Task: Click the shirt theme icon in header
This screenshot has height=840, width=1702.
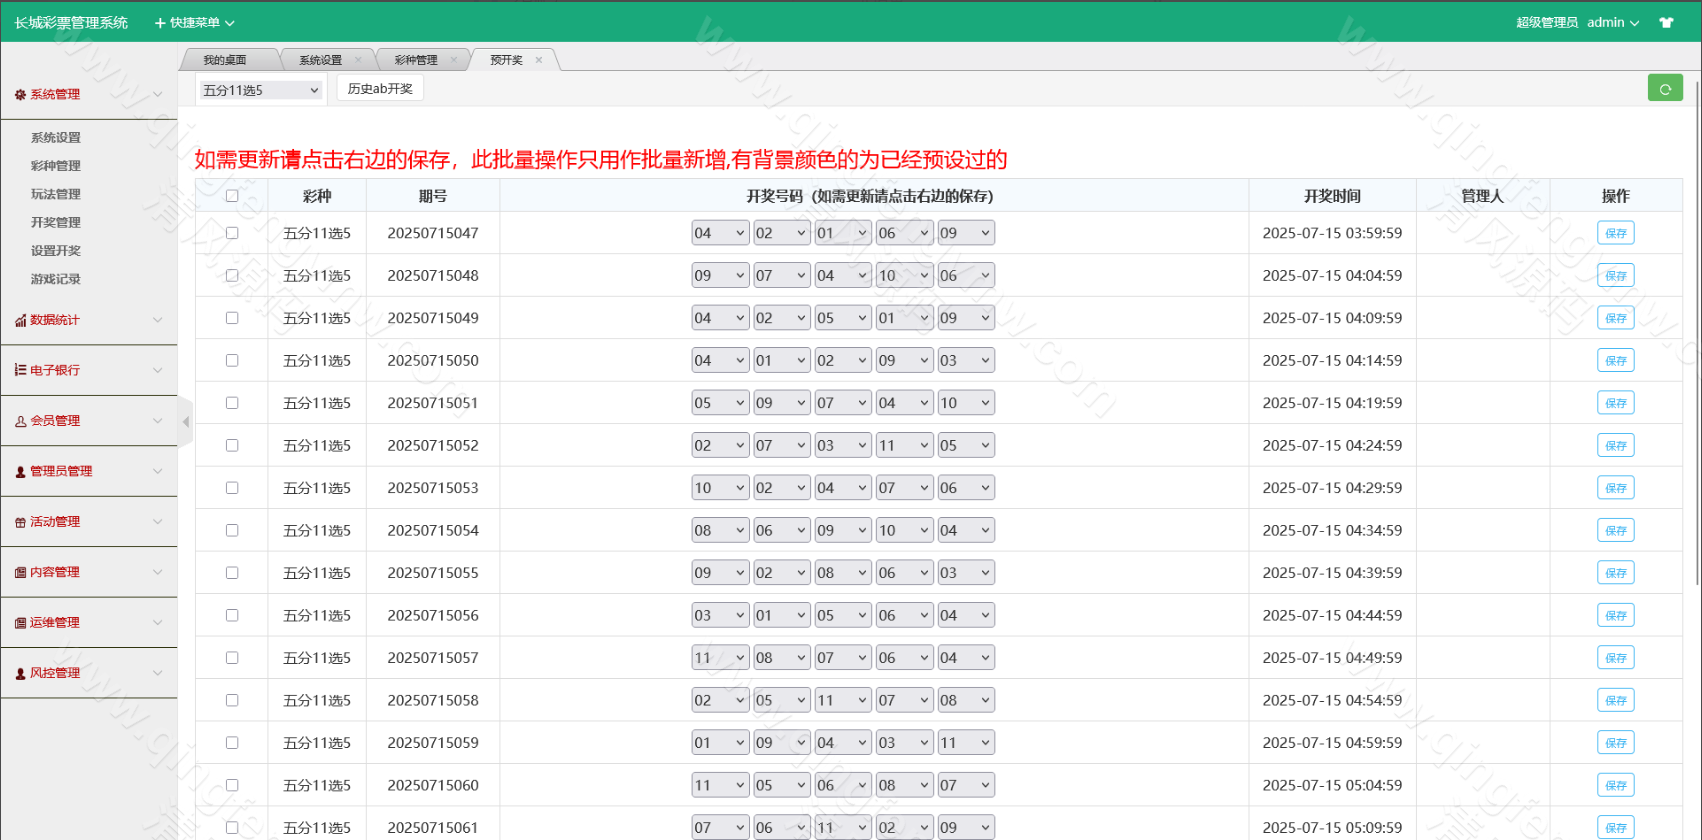Action: pyautogui.click(x=1666, y=23)
